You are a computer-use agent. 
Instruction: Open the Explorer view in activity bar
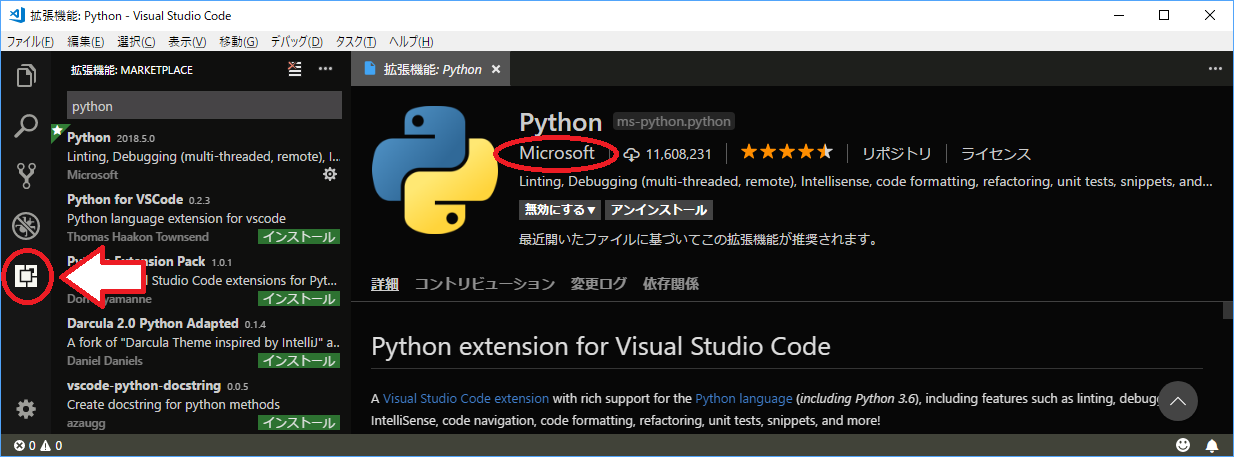click(27, 76)
